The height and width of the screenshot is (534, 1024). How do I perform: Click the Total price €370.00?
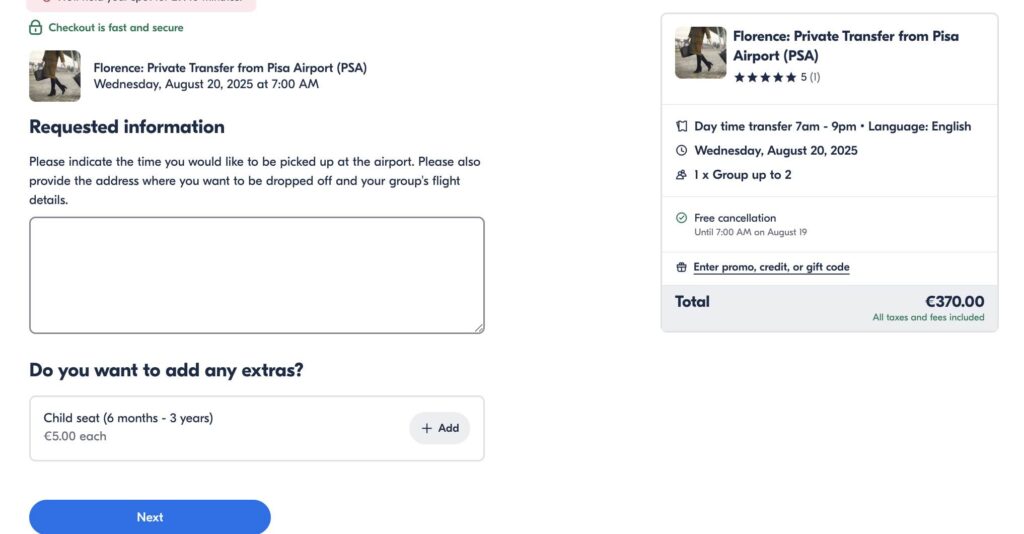click(954, 301)
